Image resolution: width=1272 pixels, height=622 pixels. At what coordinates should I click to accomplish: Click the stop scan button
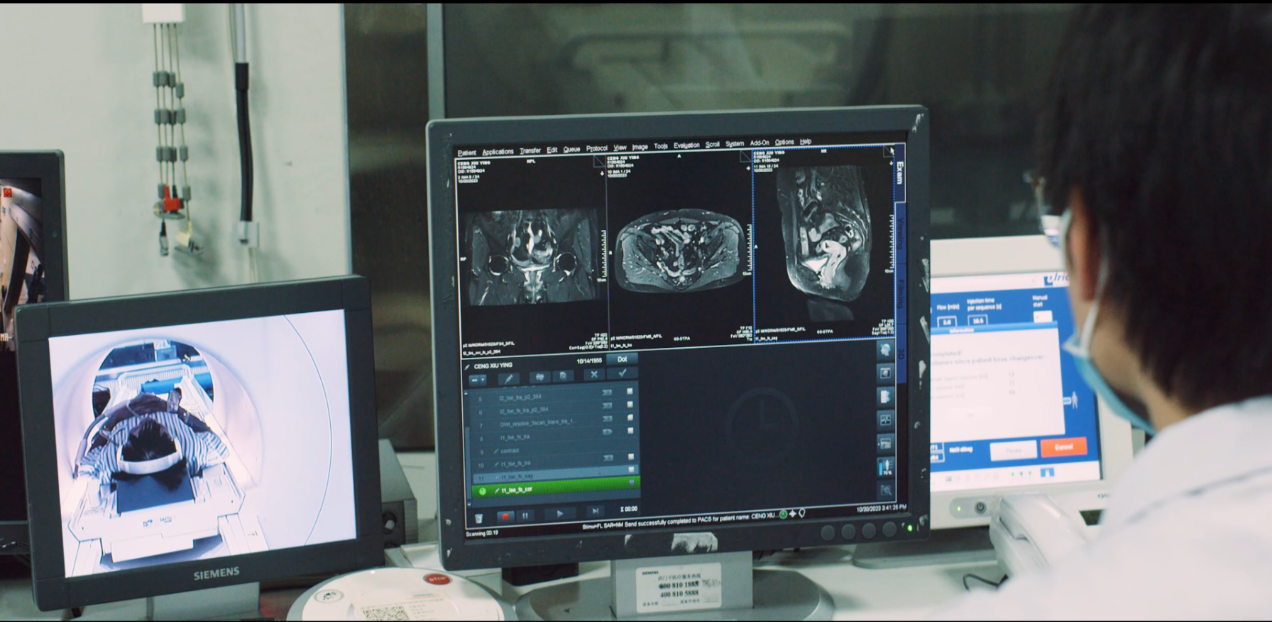[x=506, y=514]
